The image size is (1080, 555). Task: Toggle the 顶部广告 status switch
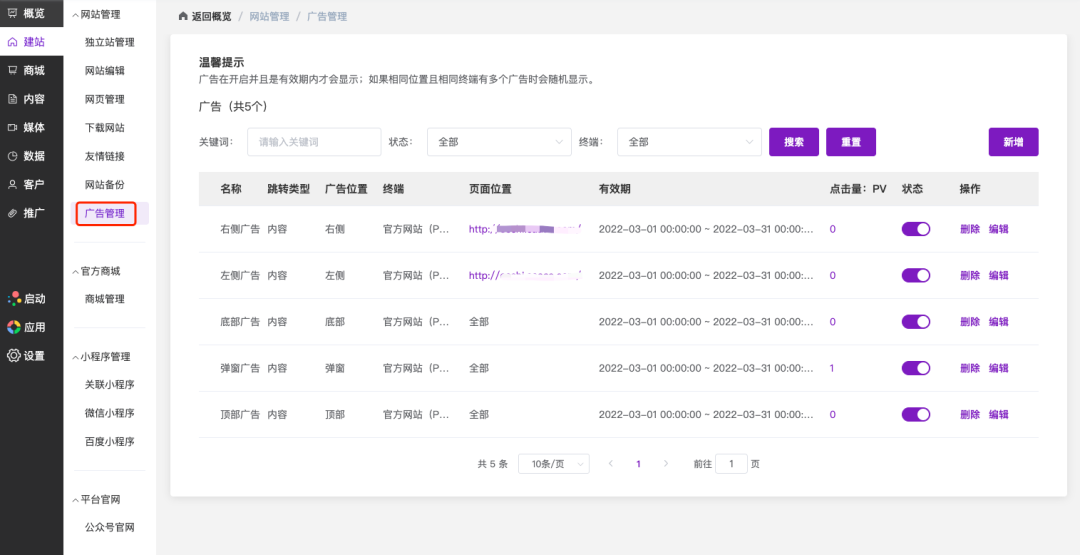click(x=915, y=414)
